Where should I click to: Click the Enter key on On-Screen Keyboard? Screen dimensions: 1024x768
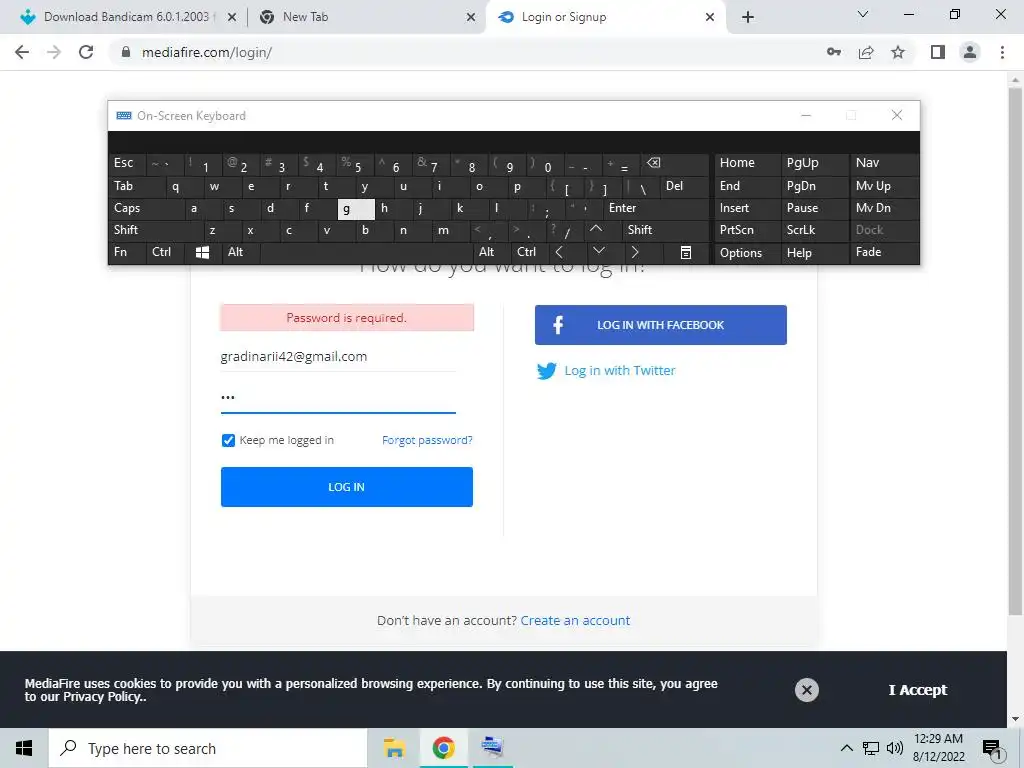point(656,208)
